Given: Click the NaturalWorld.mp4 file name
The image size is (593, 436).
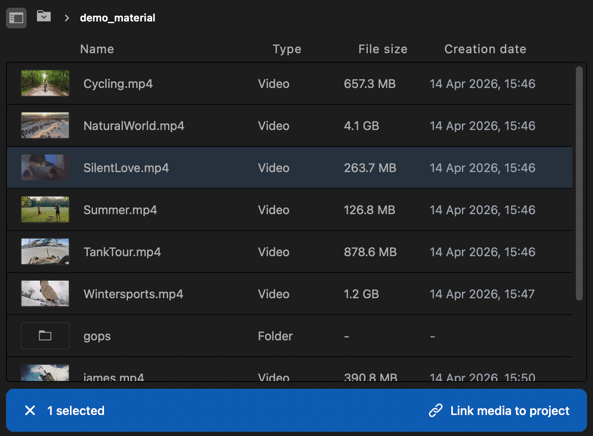Looking at the screenshot, I should coord(134,126).
